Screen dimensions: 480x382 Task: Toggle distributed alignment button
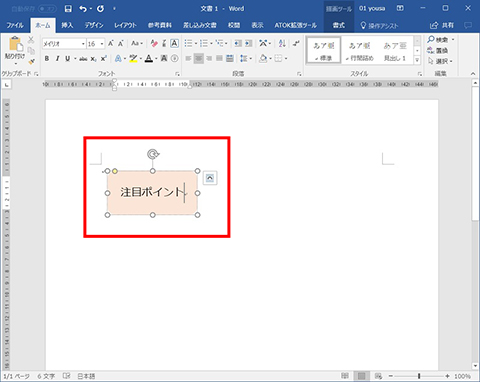click(230, 59)
